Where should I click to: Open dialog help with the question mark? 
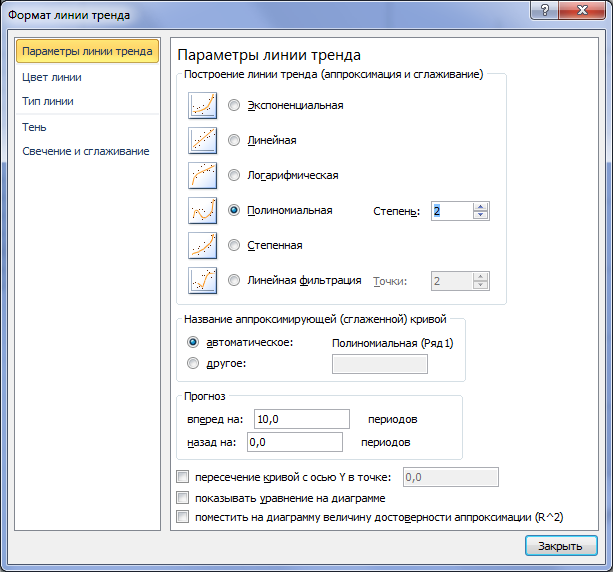click(545, 10)
